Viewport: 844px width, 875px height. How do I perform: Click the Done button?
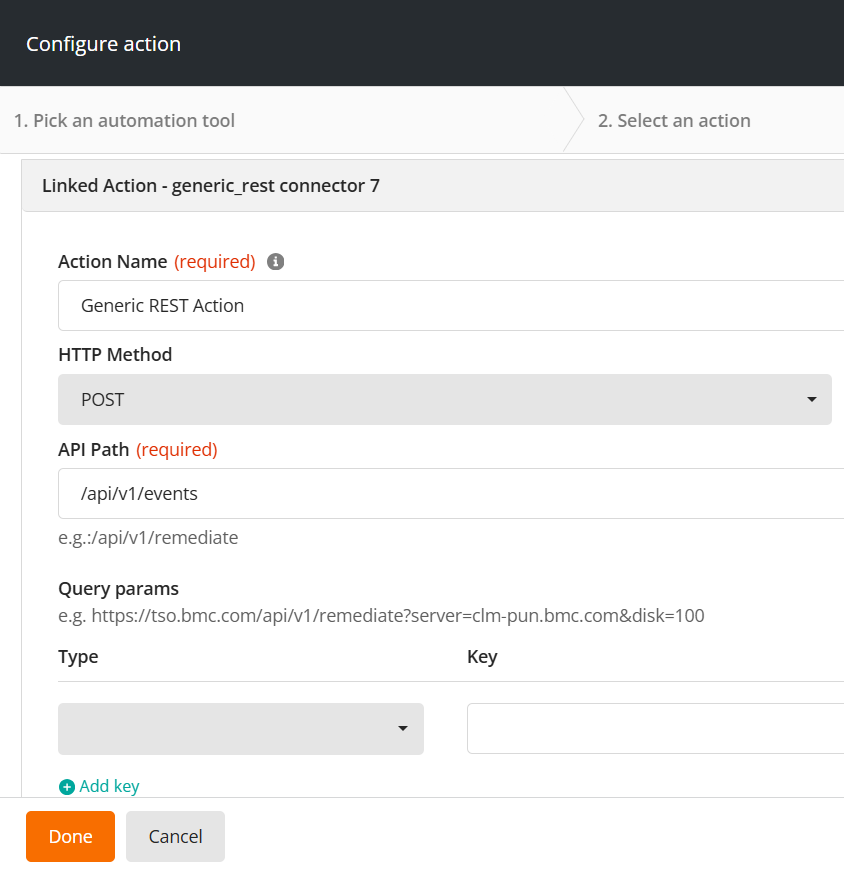[70, 836]
